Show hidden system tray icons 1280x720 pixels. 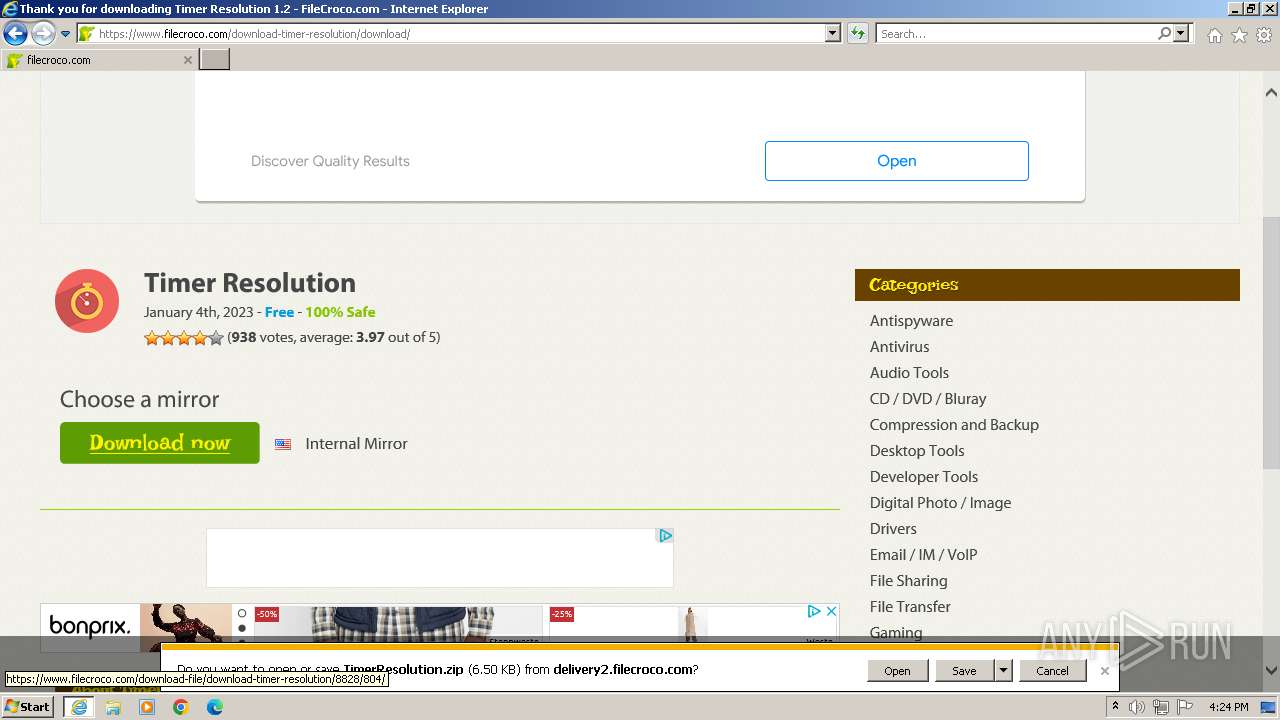(x=1115, y=707)
